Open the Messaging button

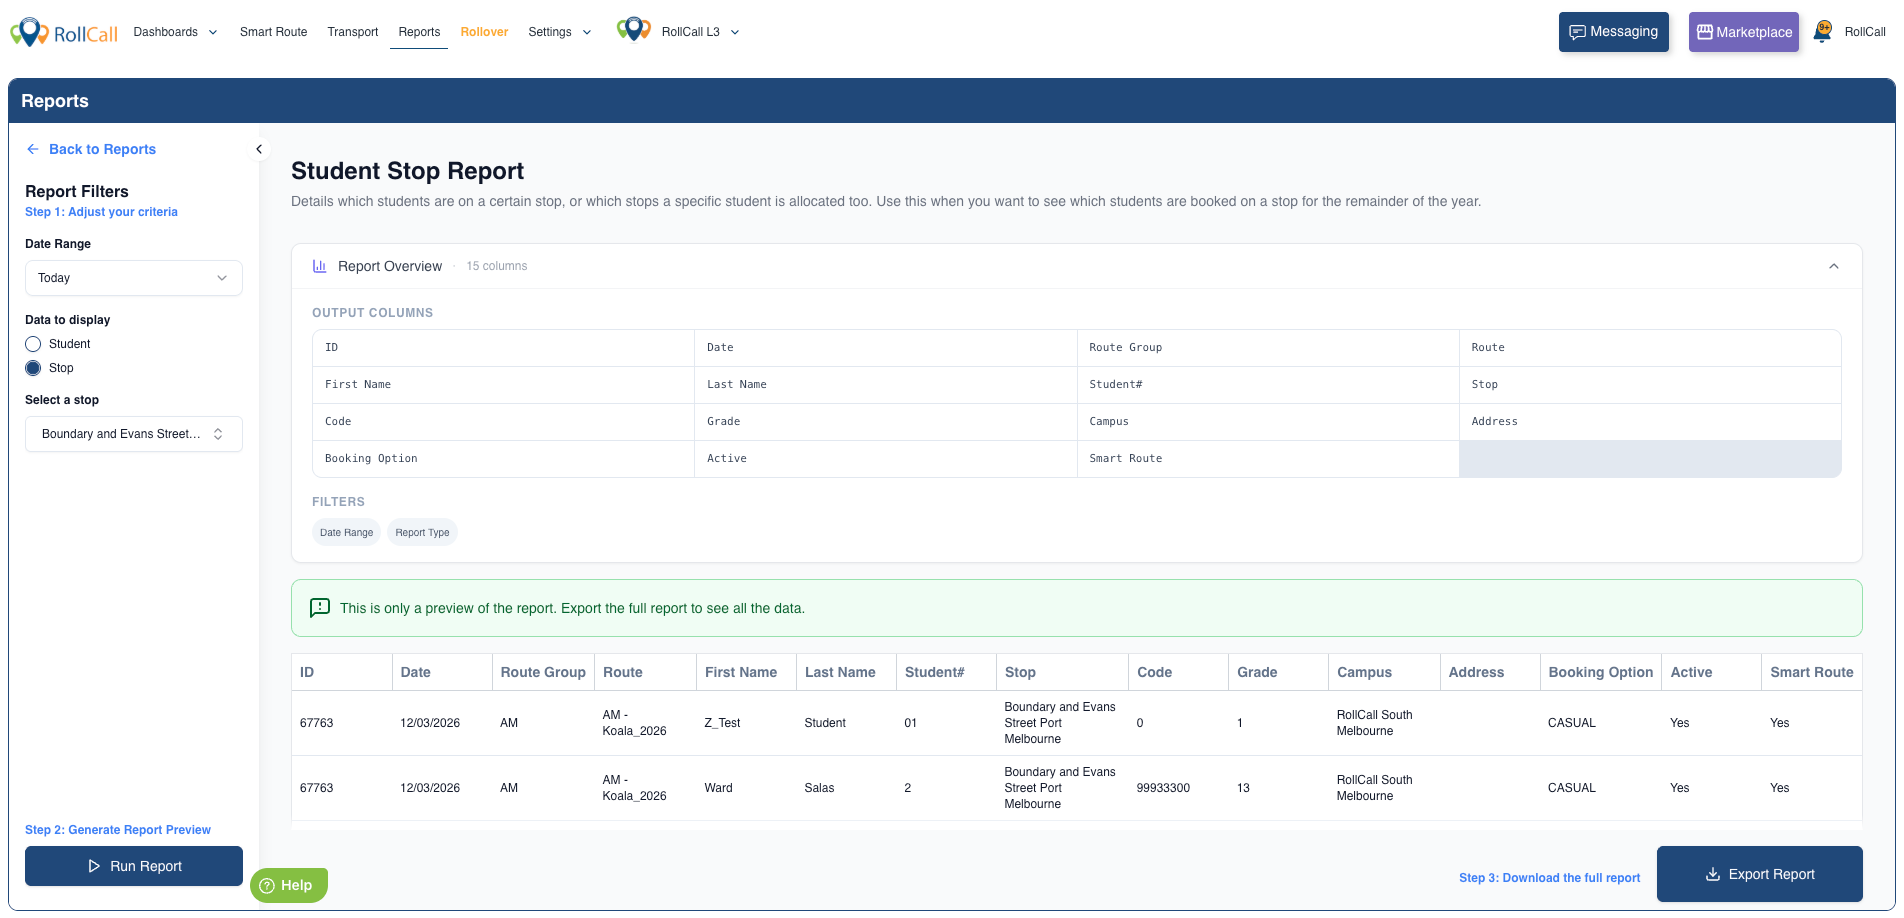pos(1613,32)
